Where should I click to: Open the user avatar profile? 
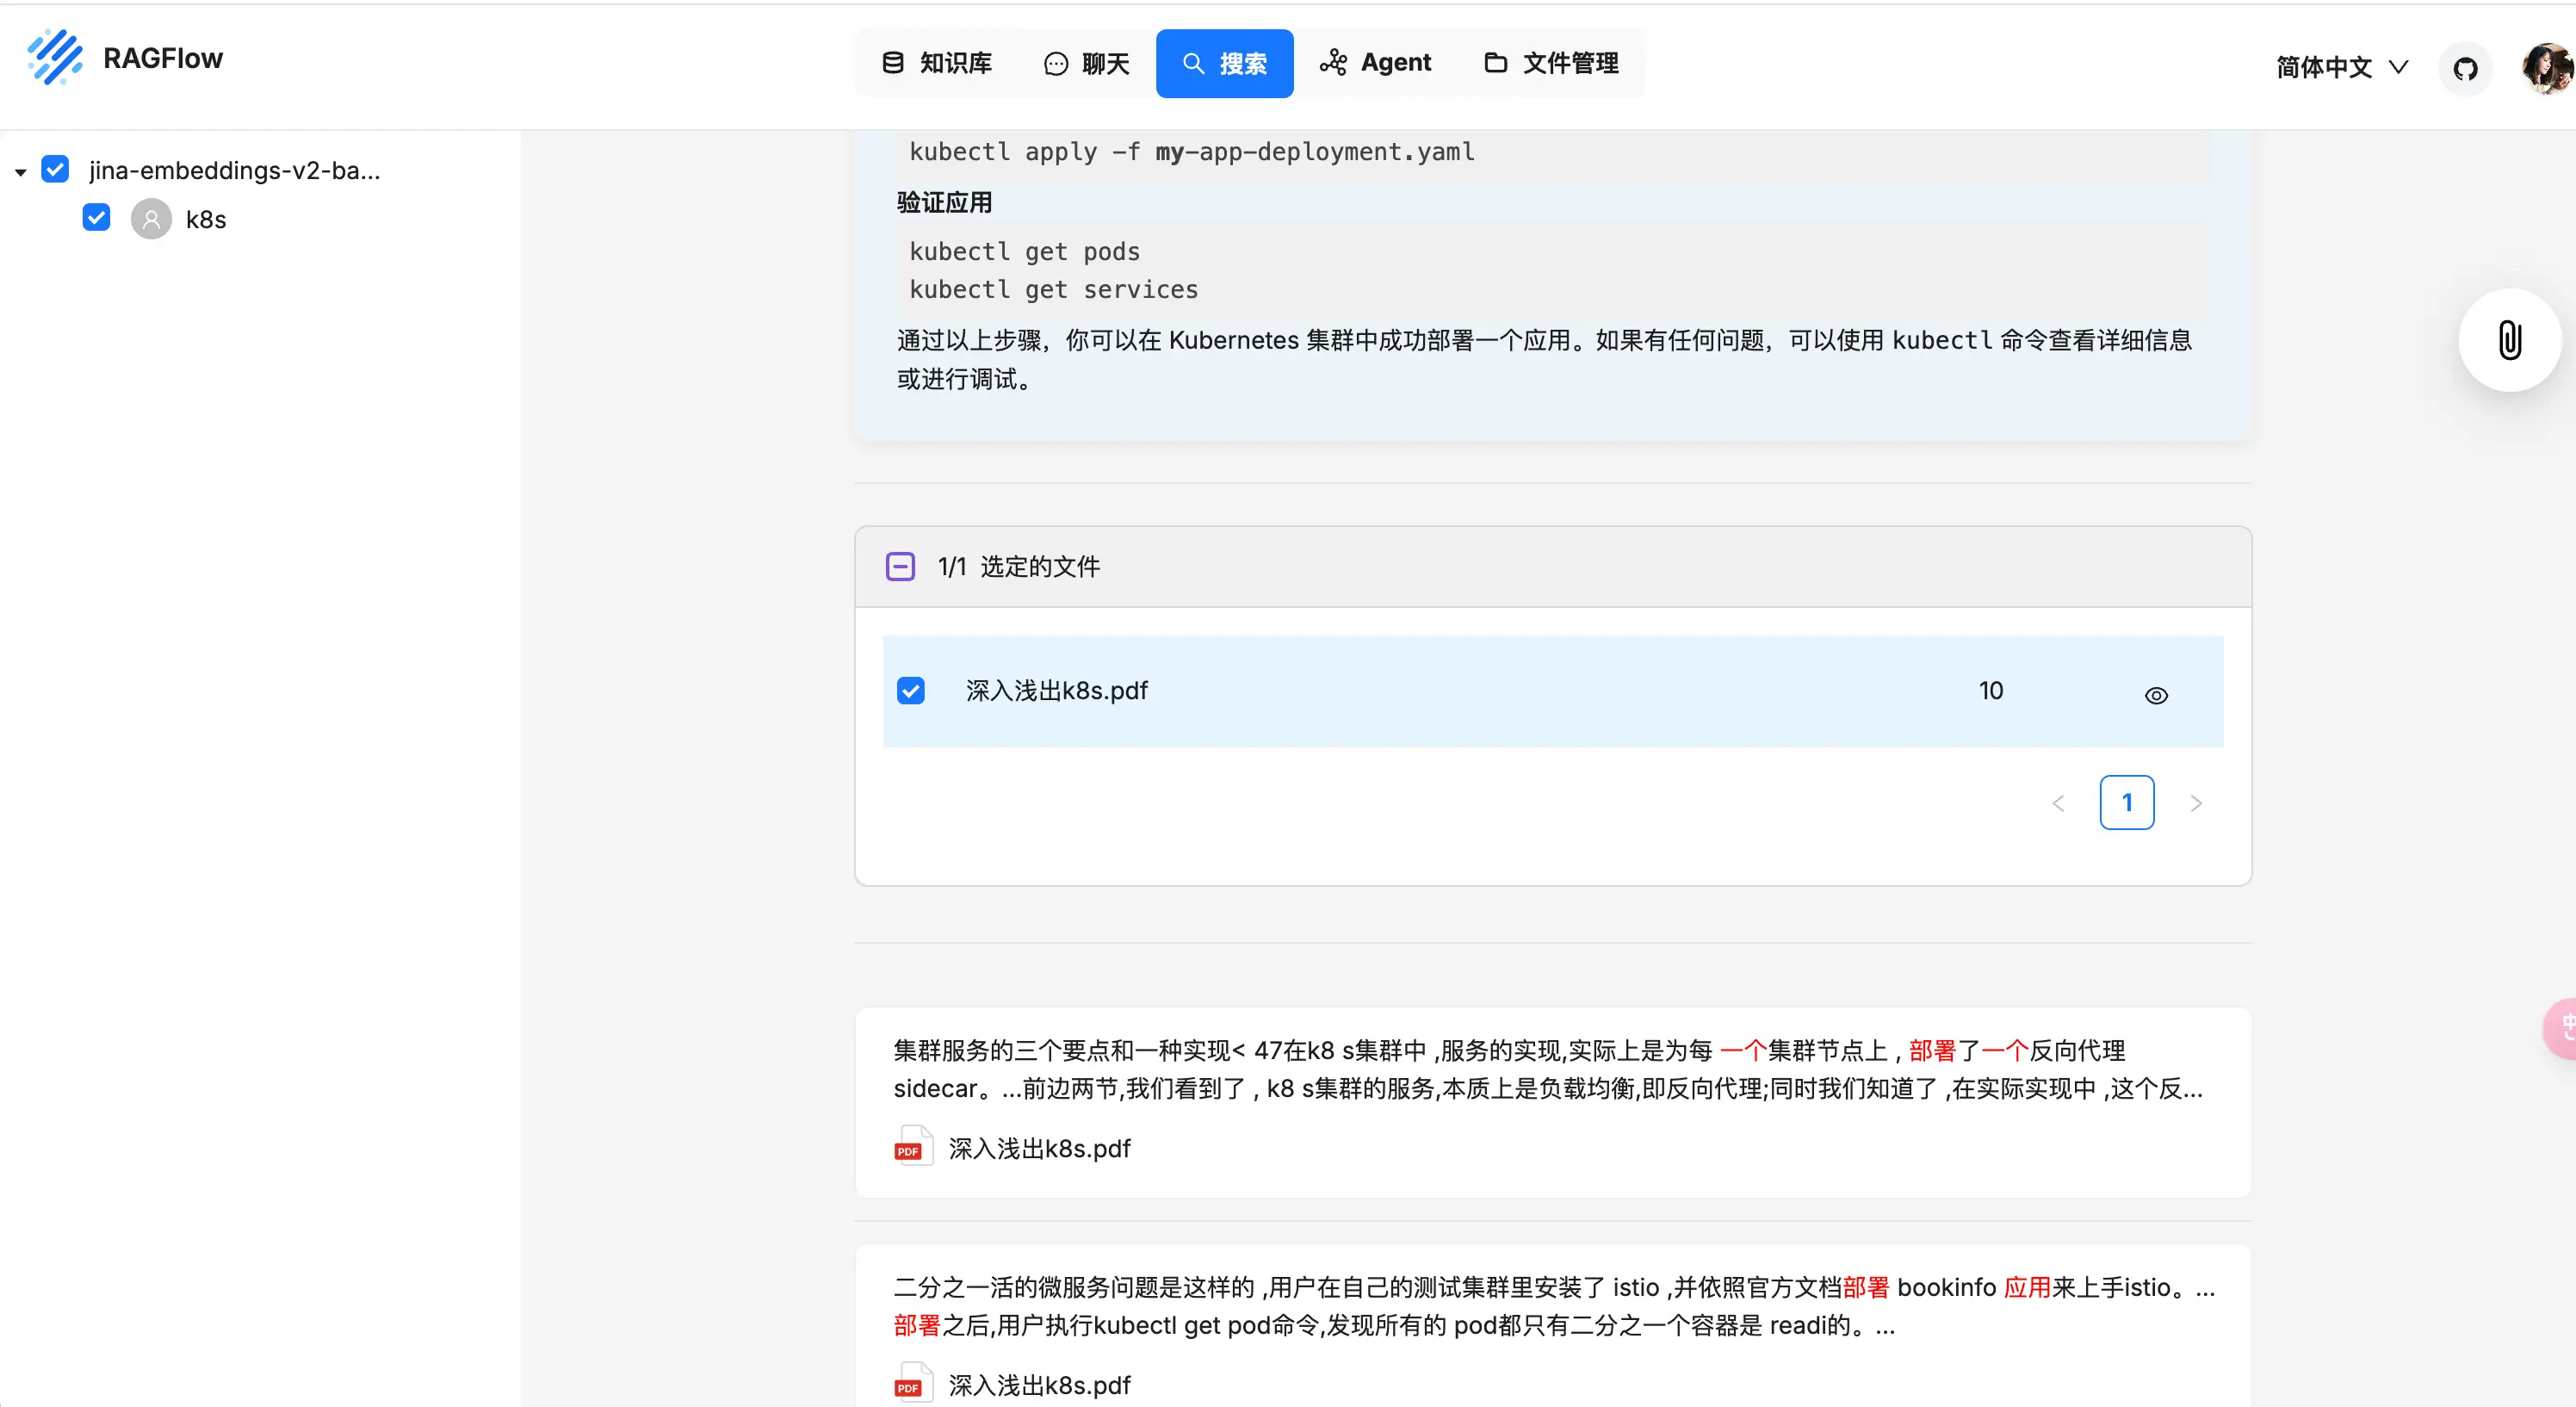[2547, 68]
